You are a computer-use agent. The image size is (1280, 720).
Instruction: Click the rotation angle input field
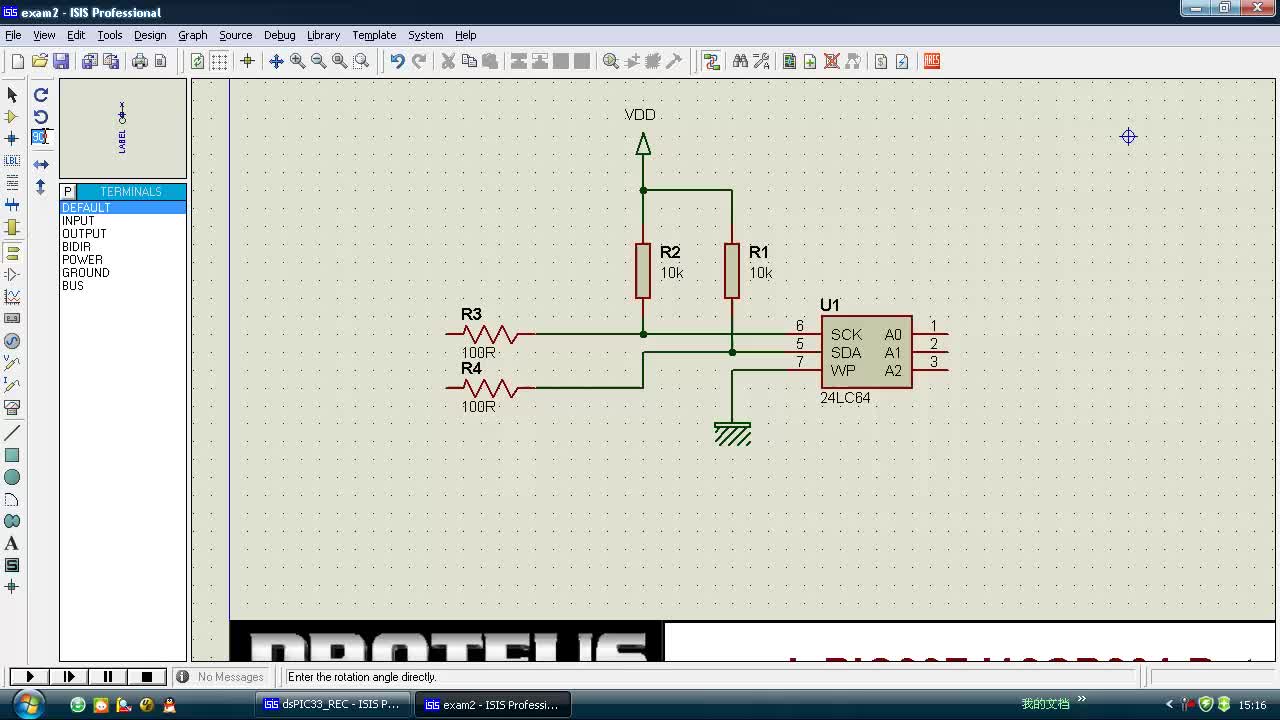[40, 137]
